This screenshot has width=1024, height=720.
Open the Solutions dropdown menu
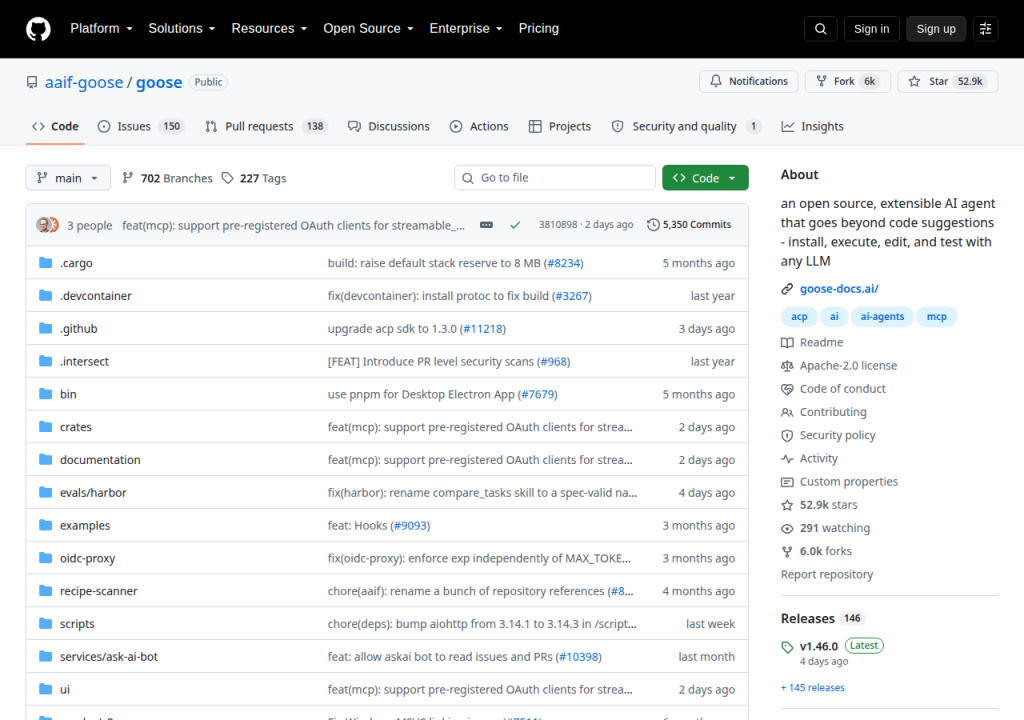pos(182,29)
